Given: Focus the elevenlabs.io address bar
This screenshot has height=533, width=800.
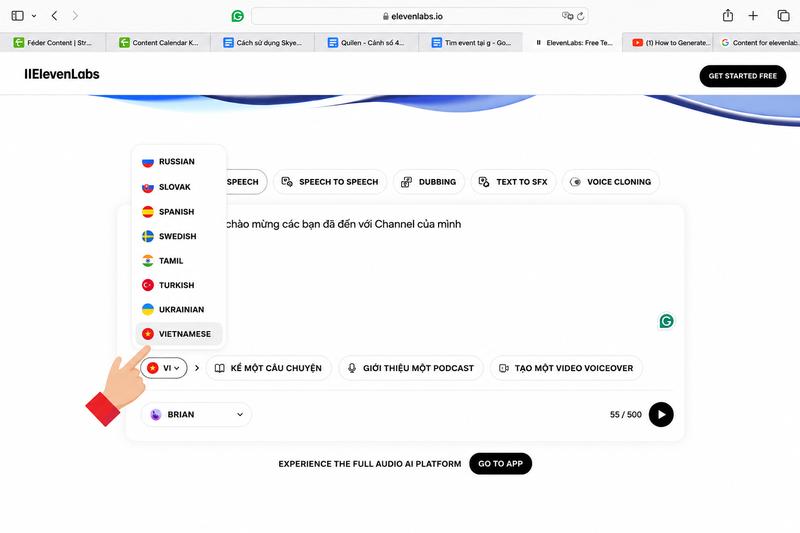Looking at the screenshot, I should pyautogui.click(x=419, y=16).
